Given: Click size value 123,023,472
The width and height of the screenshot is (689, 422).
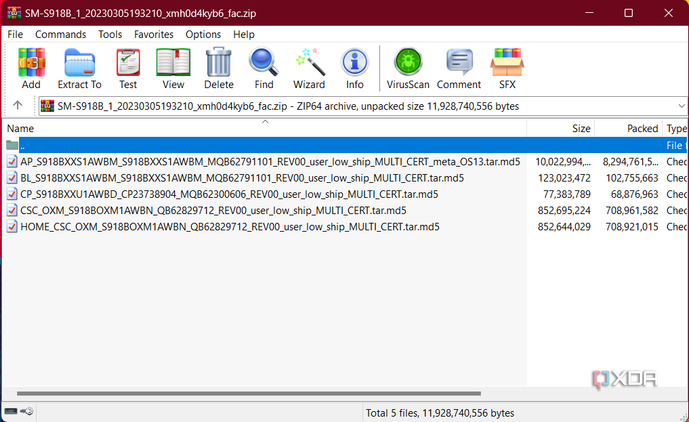Looking at the screenshot, I should [564, 178].
